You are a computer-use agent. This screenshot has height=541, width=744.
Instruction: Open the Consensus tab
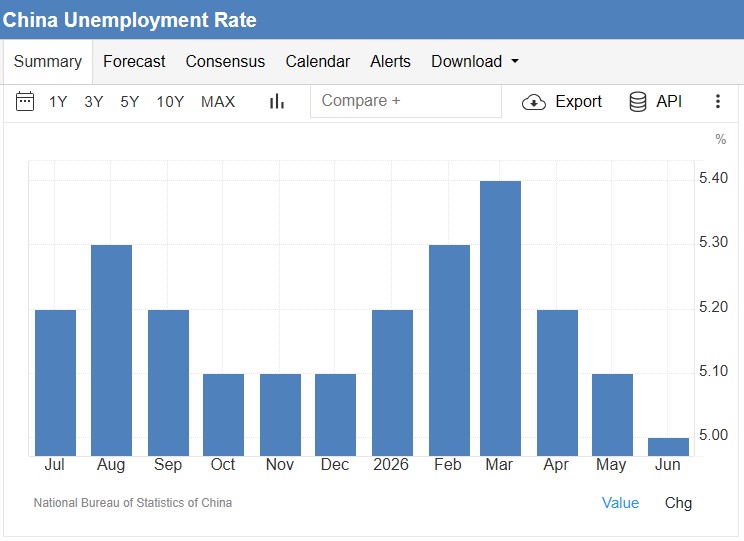pyautogui.click(x=225, y=61)
